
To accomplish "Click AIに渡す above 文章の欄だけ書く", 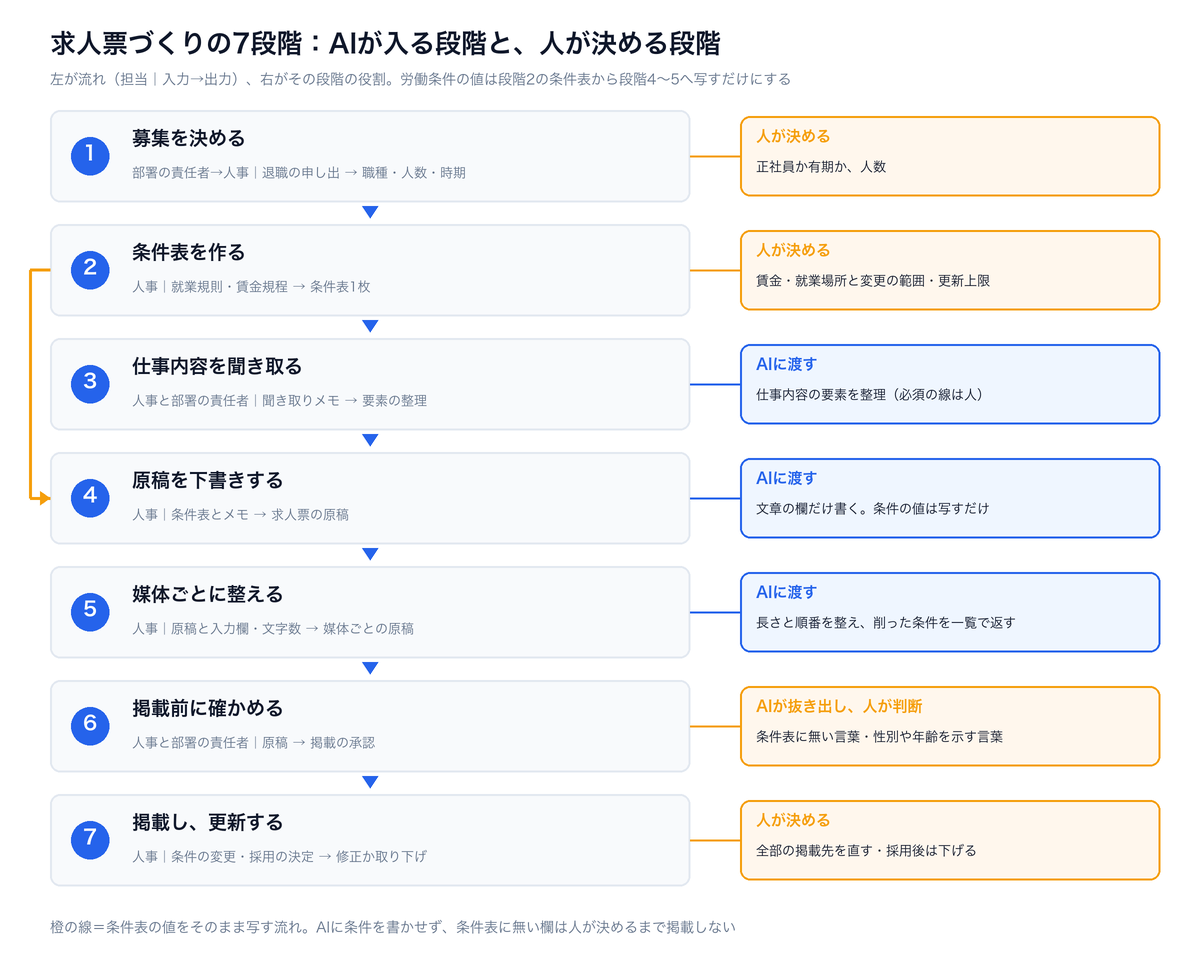I will point(786,478).
